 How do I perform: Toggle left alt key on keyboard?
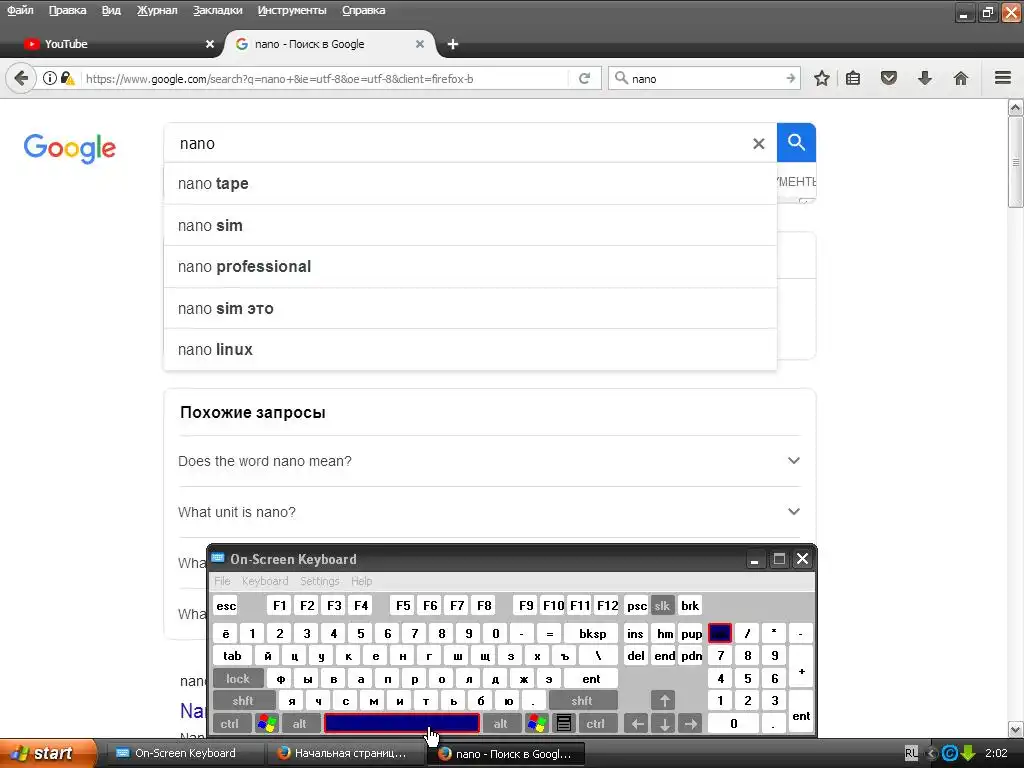[x=299, y=723]
